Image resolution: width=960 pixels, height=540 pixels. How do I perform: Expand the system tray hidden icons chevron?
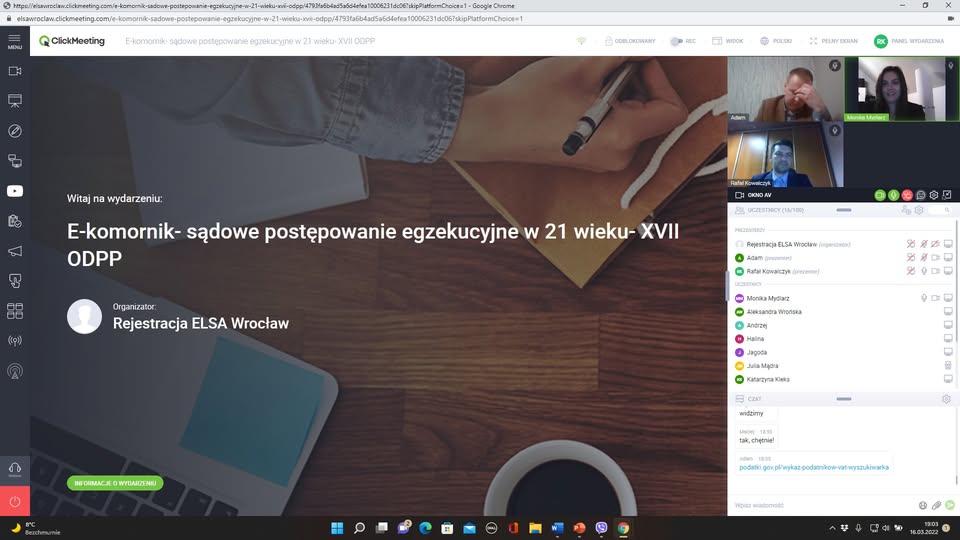tap(832, 528)
